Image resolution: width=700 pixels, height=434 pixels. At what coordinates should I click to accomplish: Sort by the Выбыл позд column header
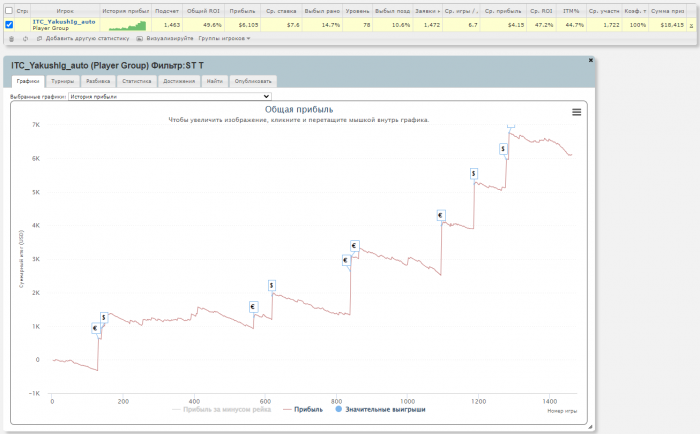coord(392,11)
